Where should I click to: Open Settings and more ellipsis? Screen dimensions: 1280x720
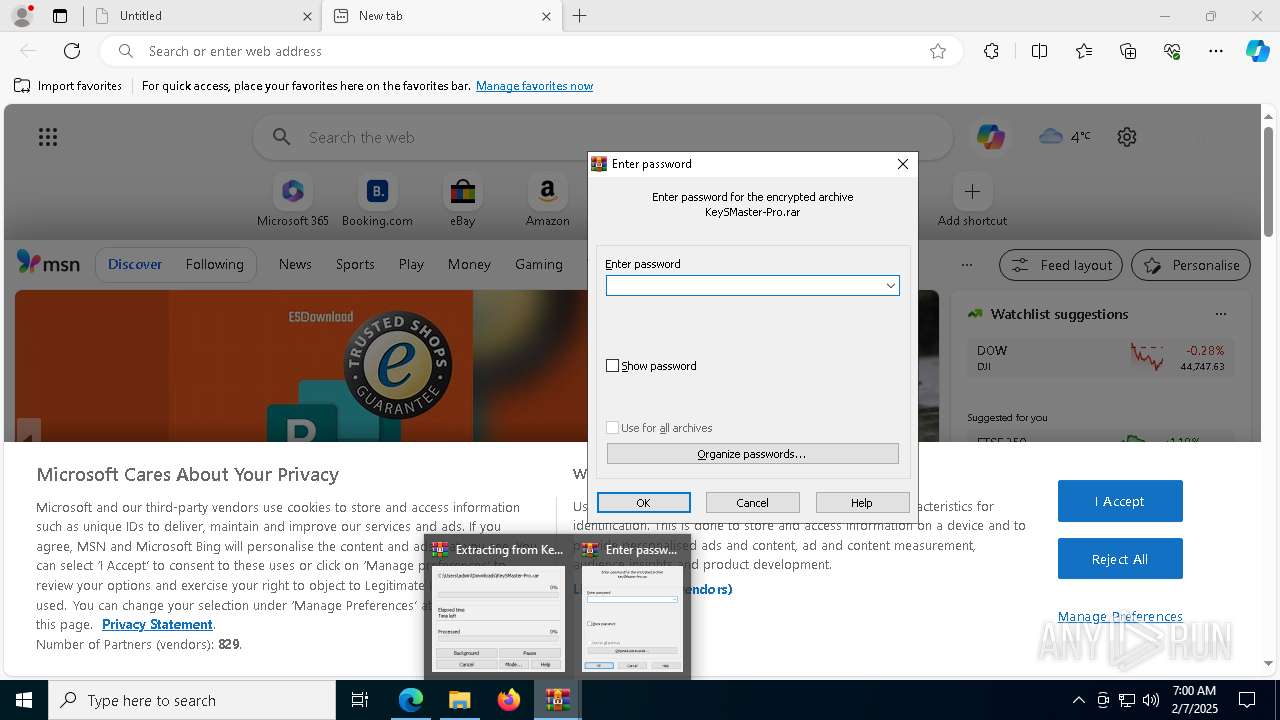(x=1216, y=51)
